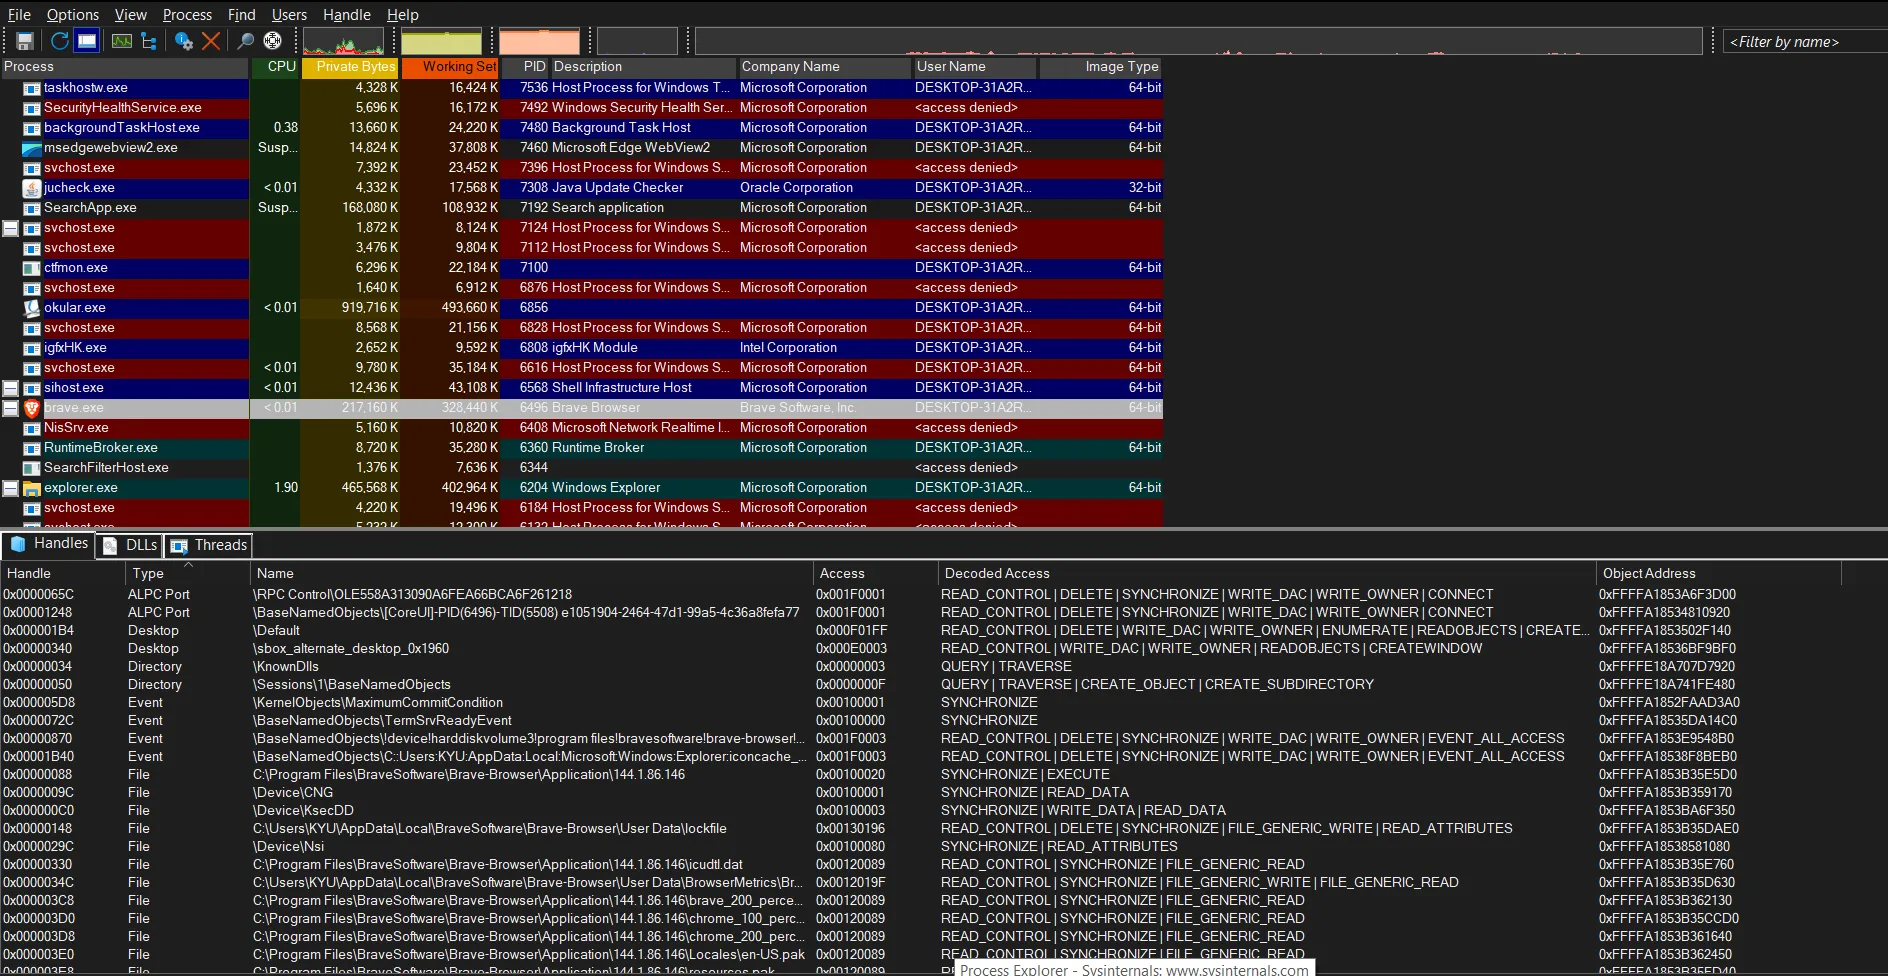Screen dimensions: 1888x976
Task: Select the Kill Process X icon
Action: tap(211, 41)
